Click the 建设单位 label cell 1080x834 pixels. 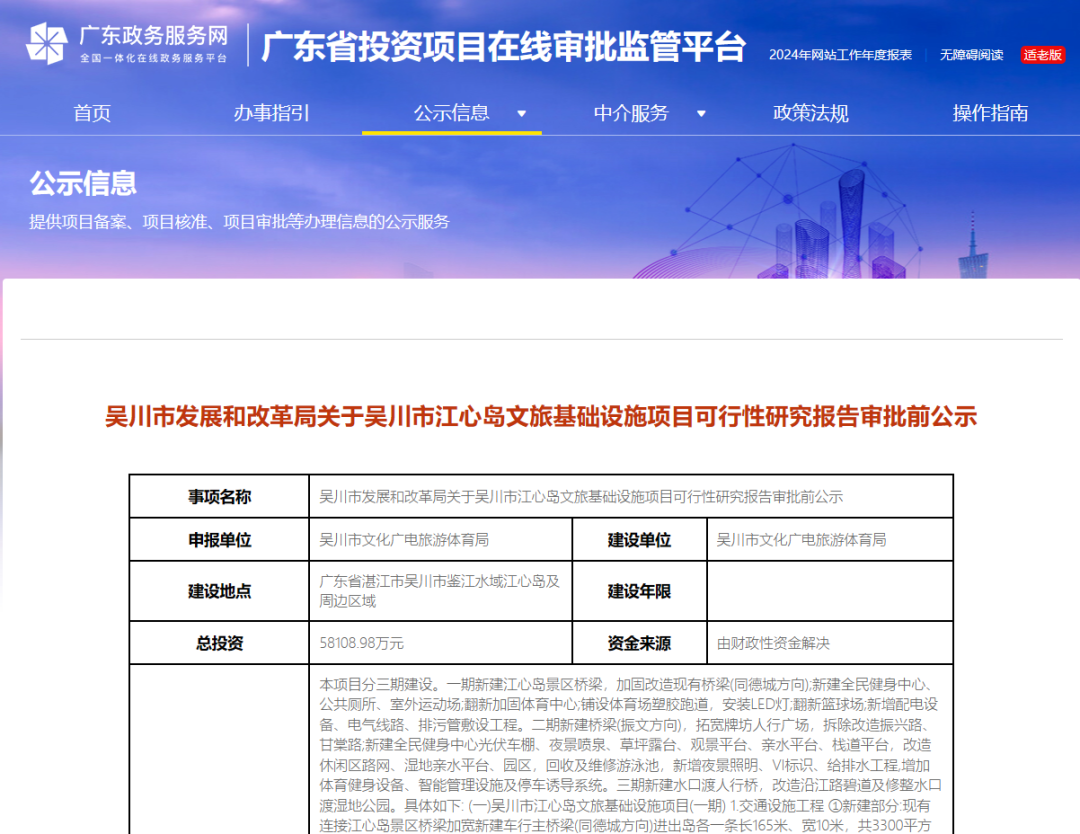coord(639,540)
